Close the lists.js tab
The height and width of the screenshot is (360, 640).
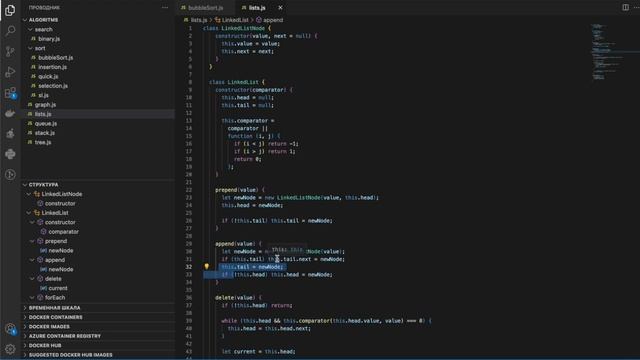280,7
